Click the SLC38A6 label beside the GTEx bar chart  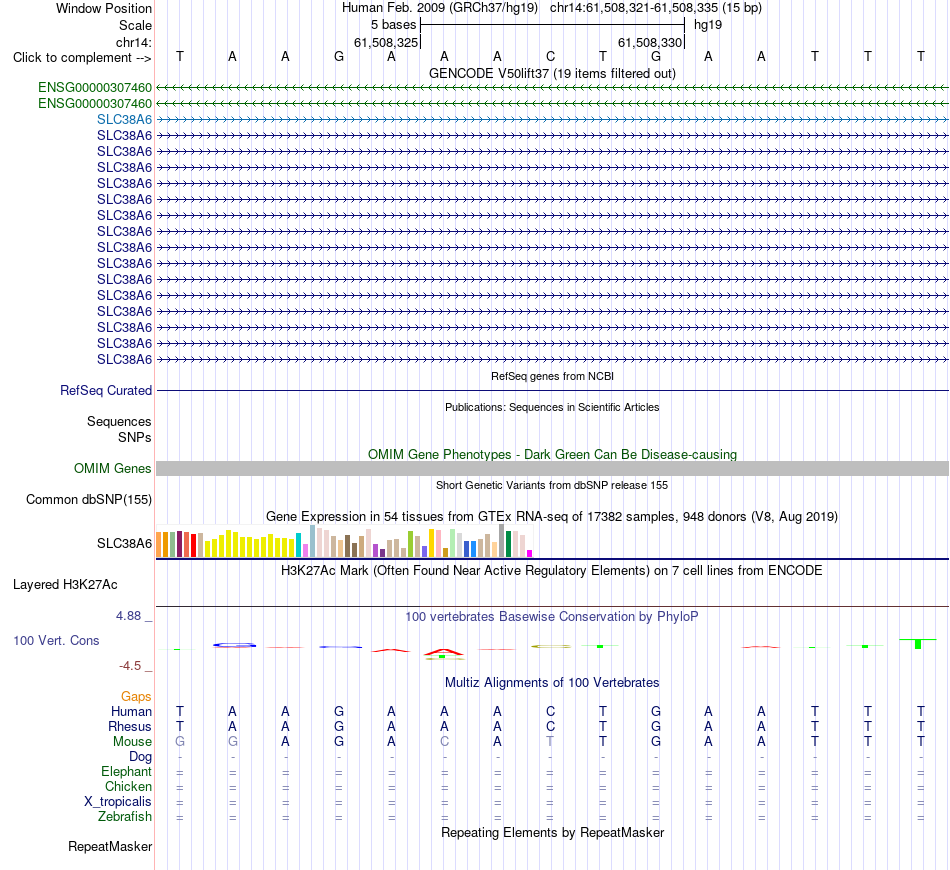124,543
